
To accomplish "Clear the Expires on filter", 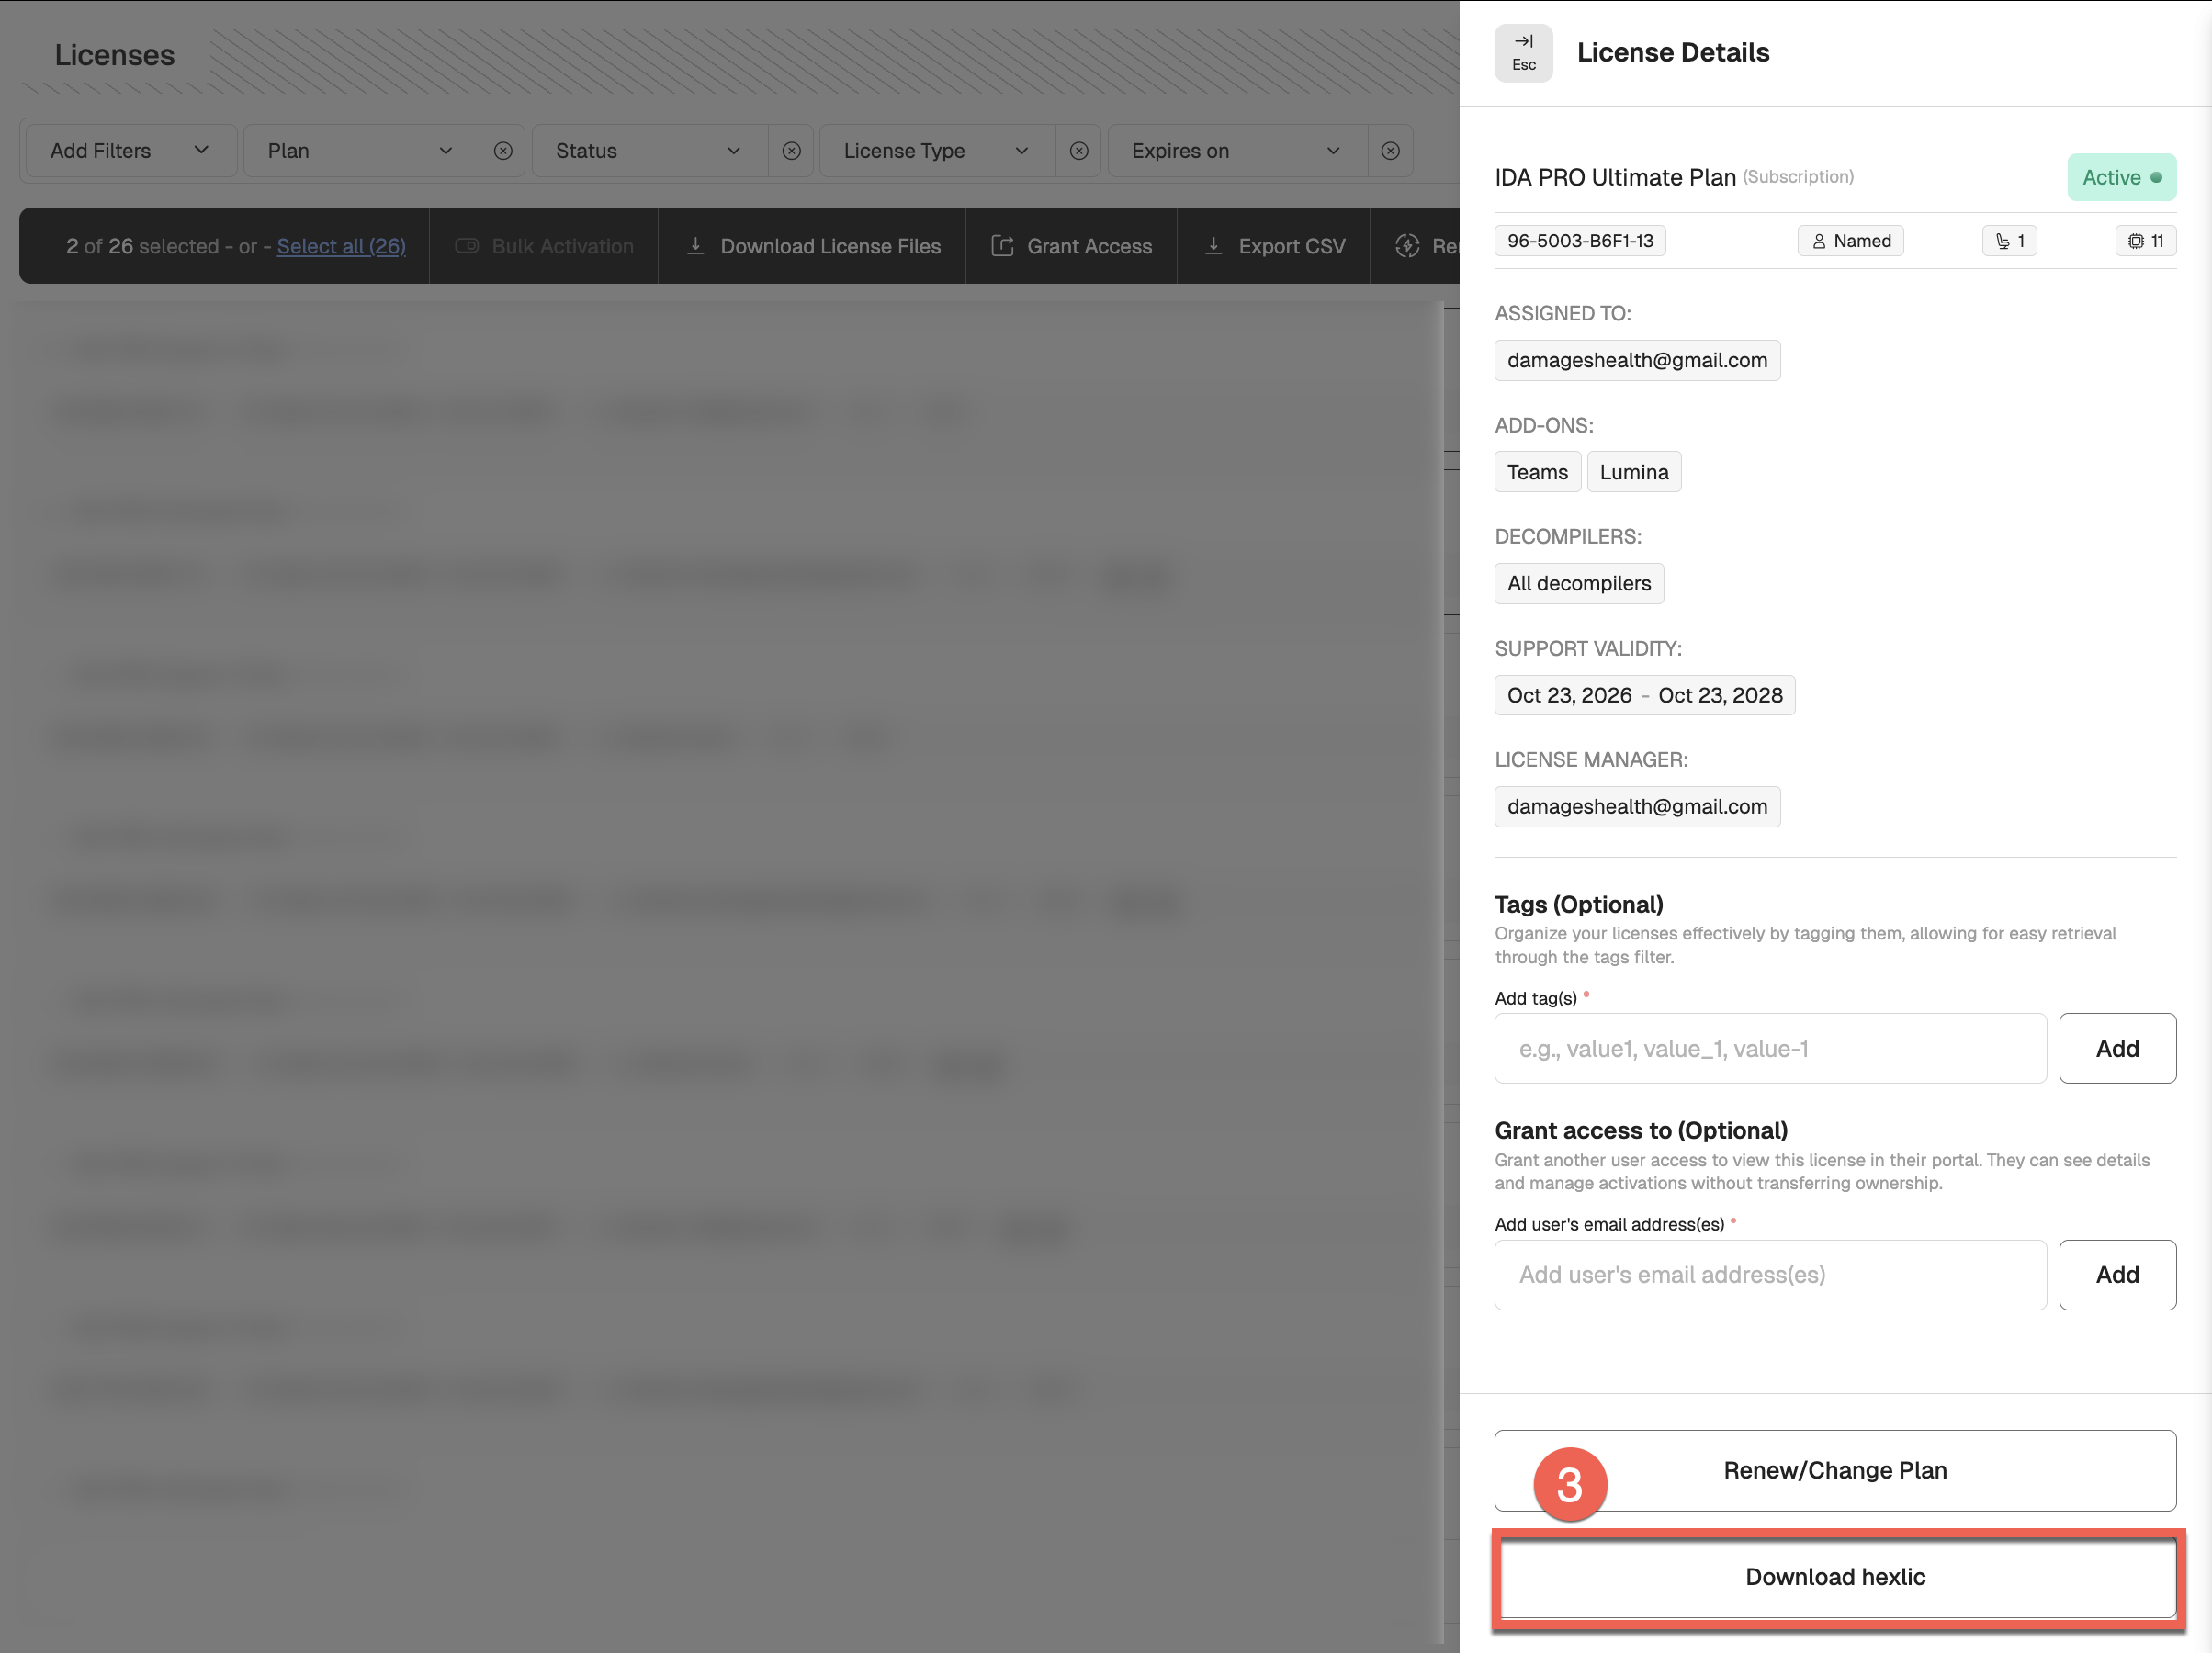I will coord(1390,151).
